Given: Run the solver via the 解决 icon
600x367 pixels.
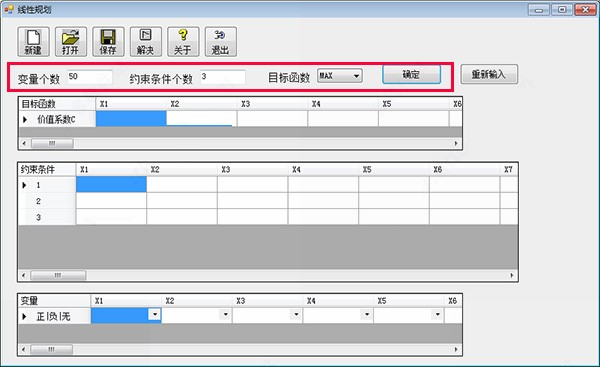Looking at the screenshot, I should [x=146, y=42].
